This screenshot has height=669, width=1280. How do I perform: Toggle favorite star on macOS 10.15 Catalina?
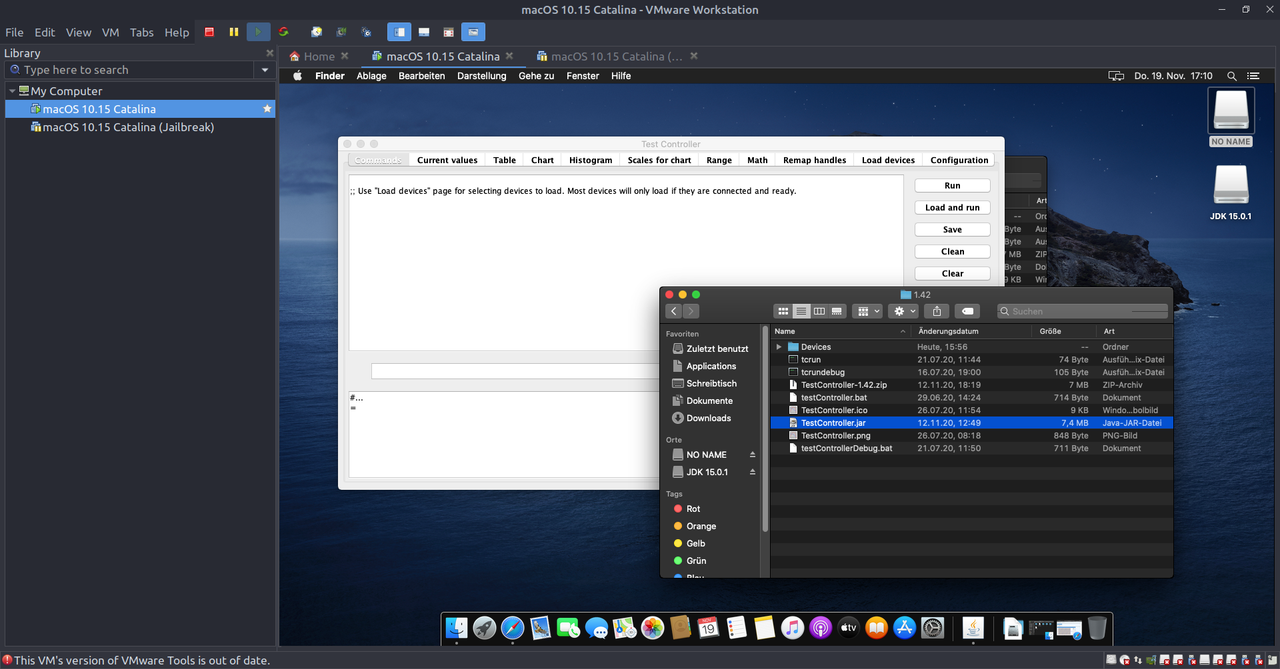pos(267,109)
